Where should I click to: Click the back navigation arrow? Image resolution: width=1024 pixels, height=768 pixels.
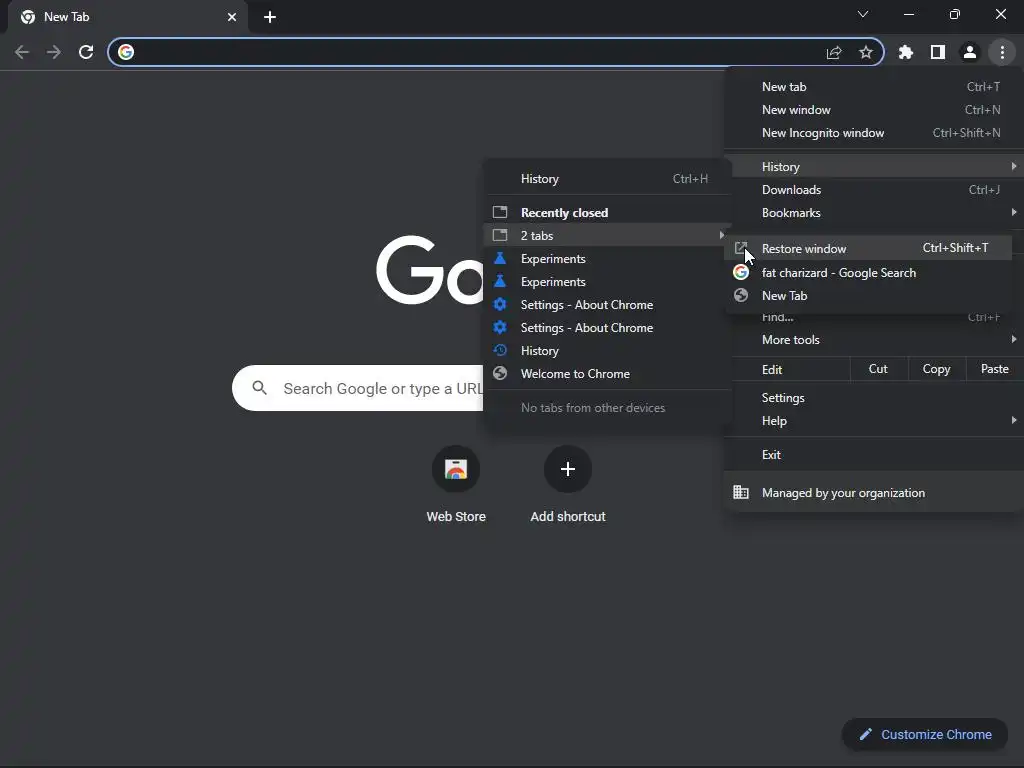pos(22,52)
